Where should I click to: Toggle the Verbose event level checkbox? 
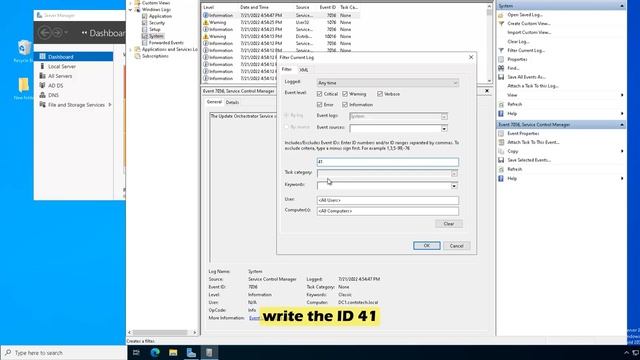380,94
